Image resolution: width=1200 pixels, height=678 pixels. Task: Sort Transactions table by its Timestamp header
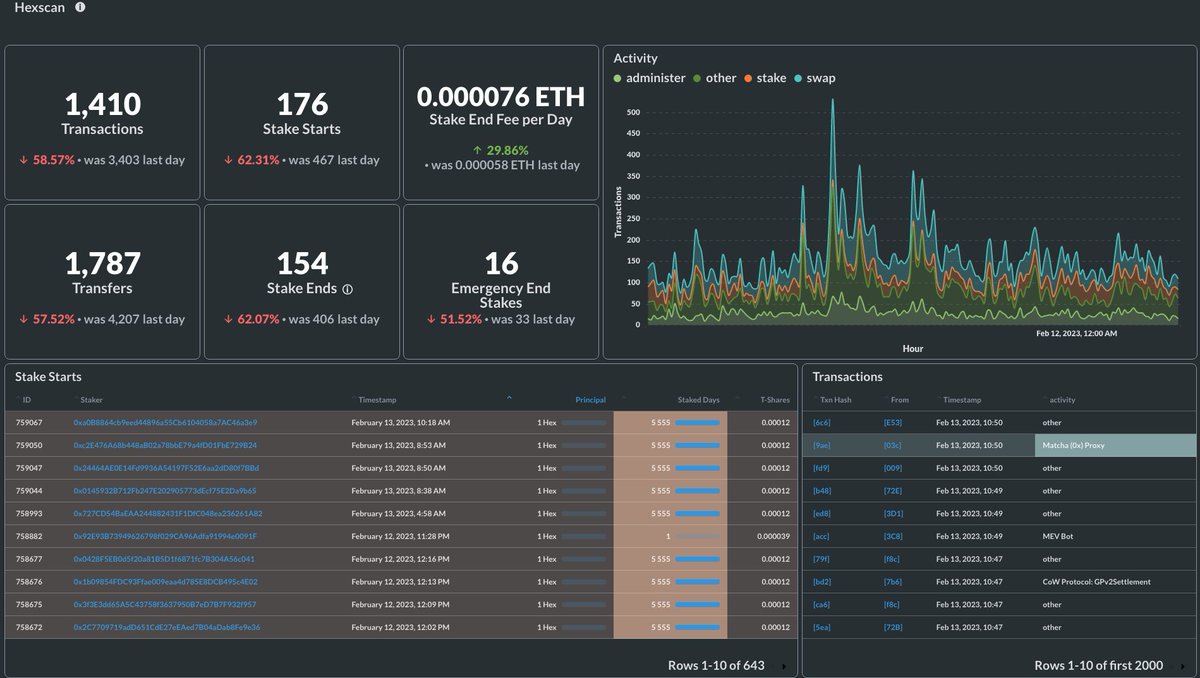pyautogui.click(x=960, y=400)
